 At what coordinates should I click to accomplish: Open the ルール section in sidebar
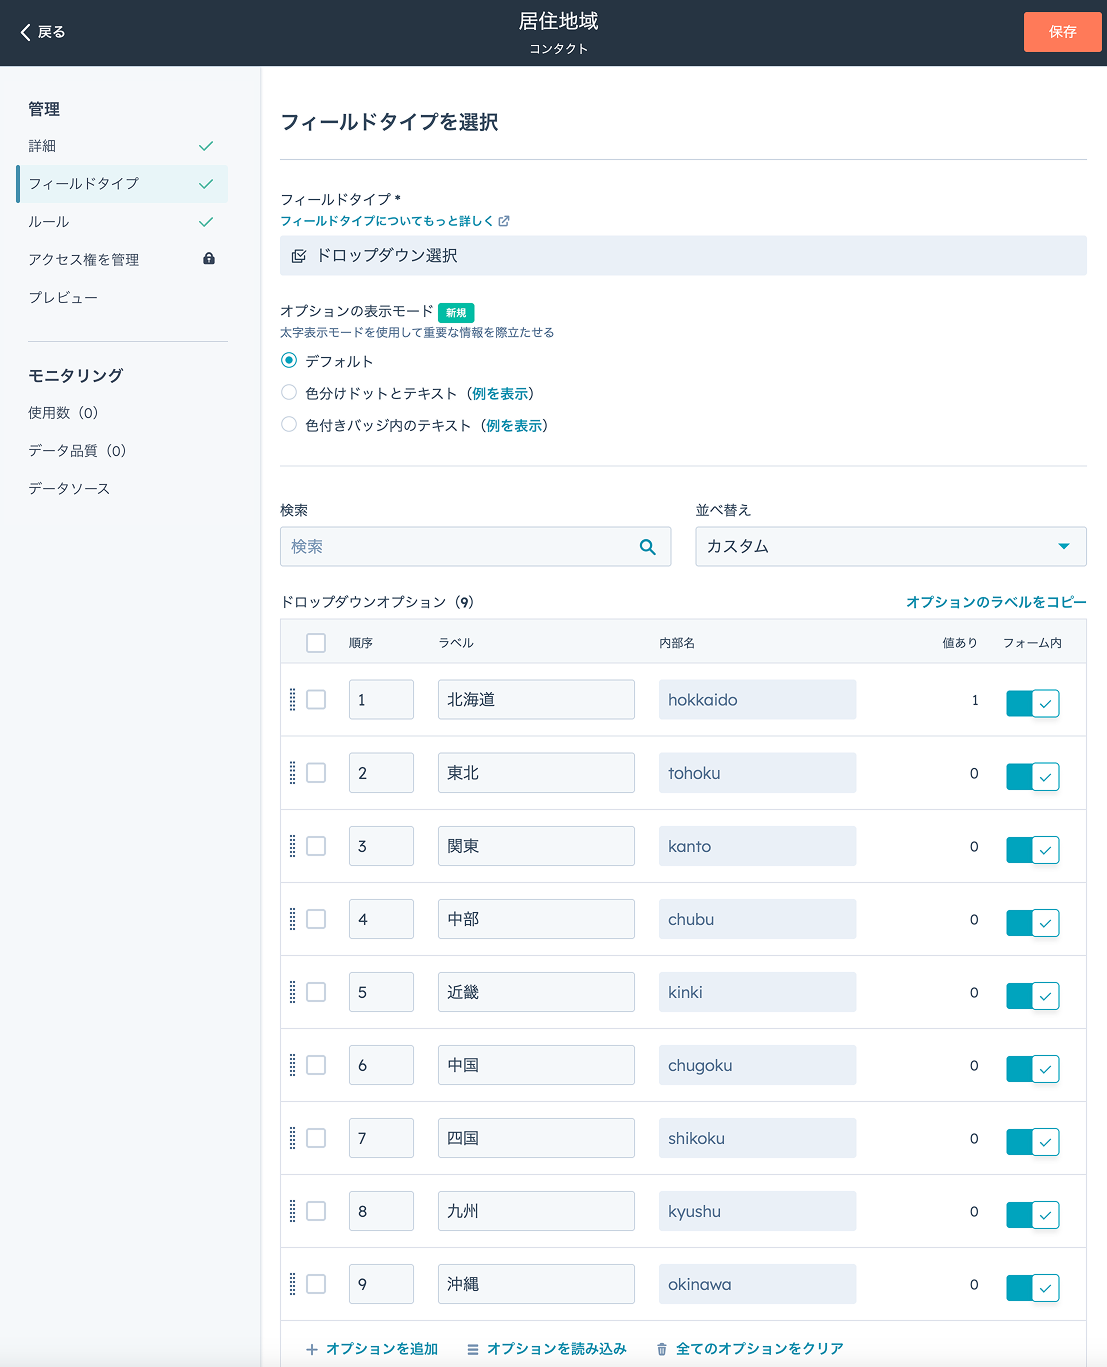point(49,222)
